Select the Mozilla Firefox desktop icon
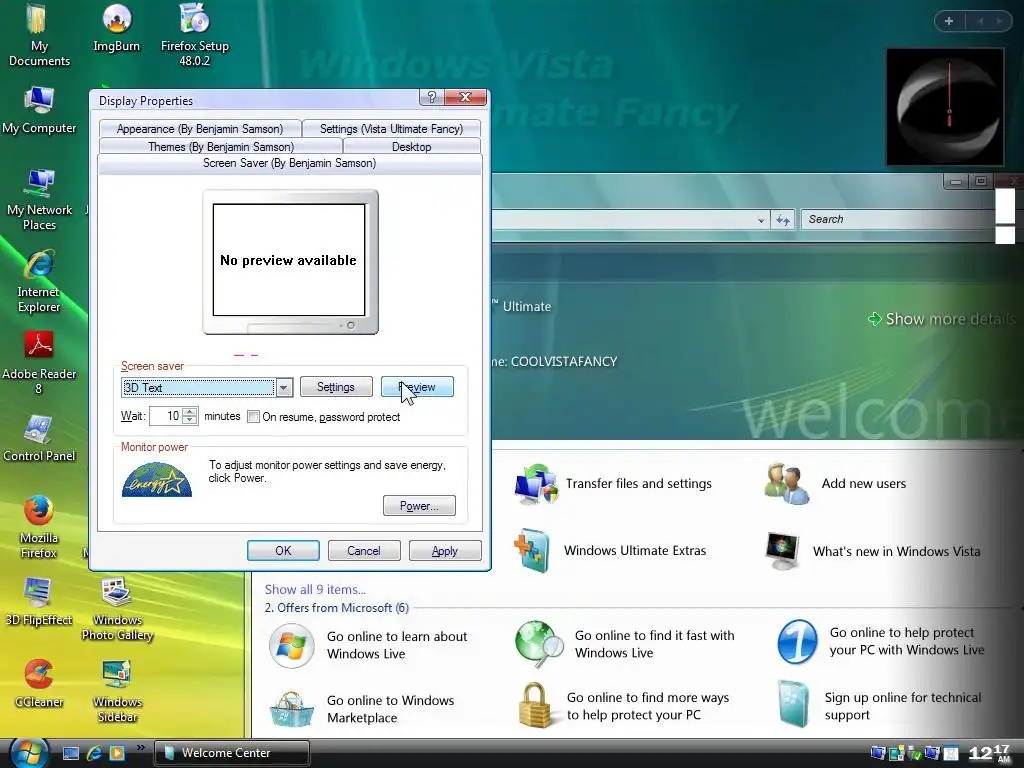Viewport: 1024px width, 768px height. pos(39,527)
